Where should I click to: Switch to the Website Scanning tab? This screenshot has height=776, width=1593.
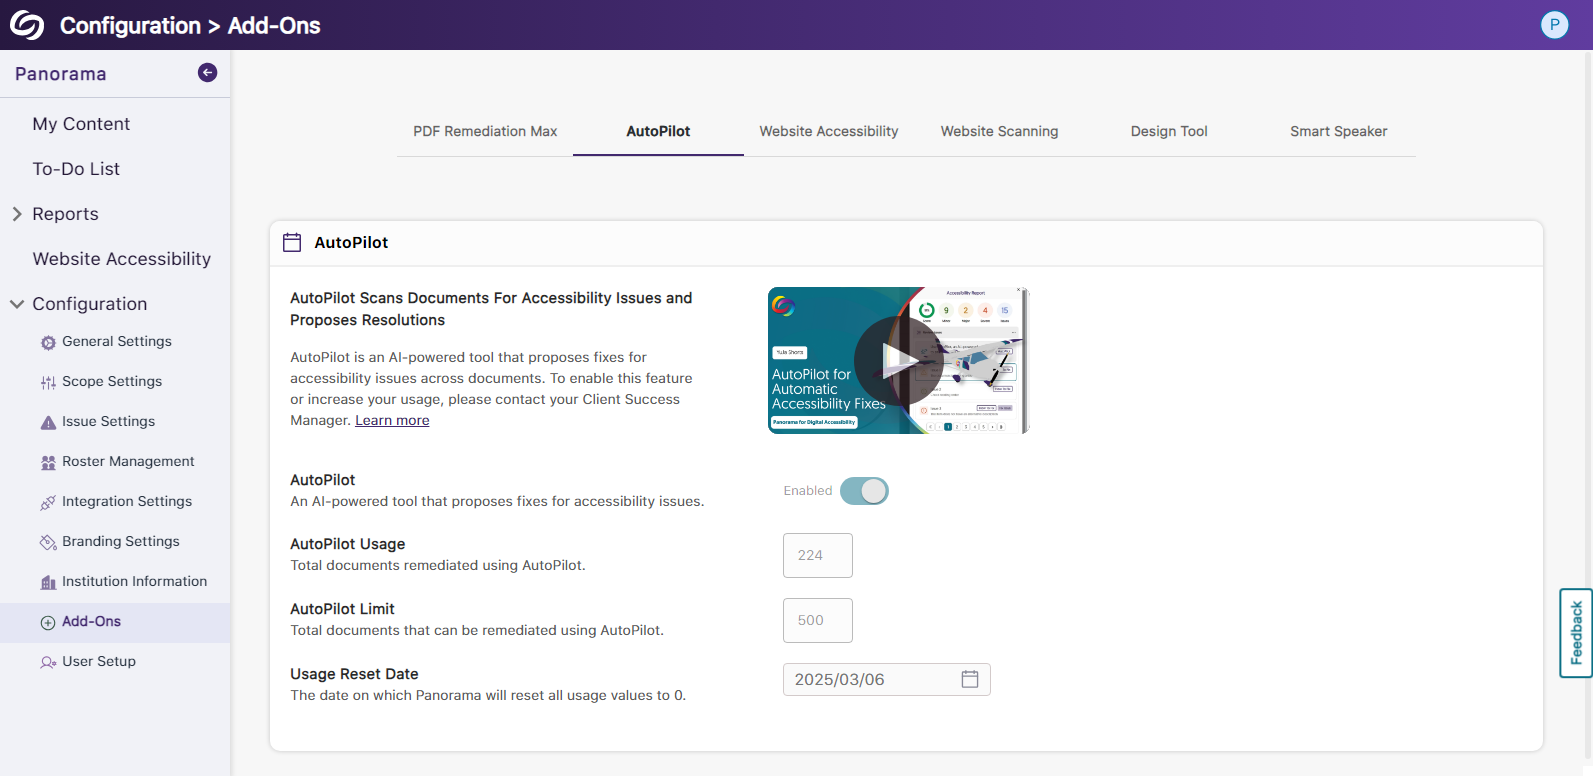point(999,132)
